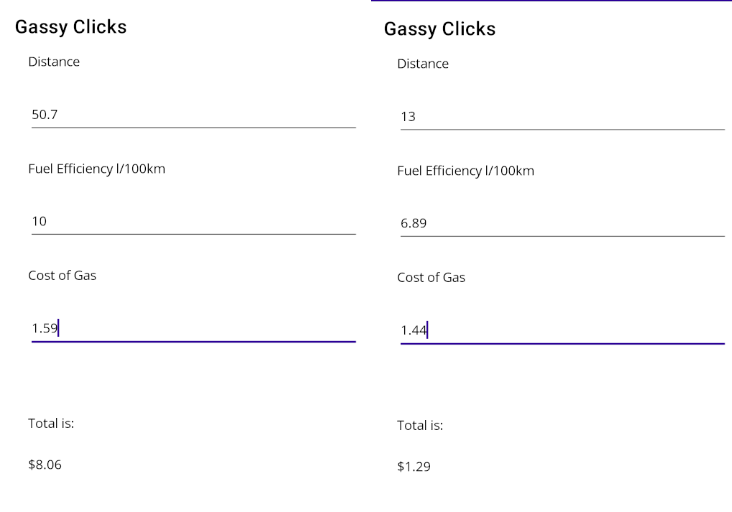Click the right Cost of Gas label
Image resolution: width=732 pixels, height=512 pixels.
click(431, 277)
